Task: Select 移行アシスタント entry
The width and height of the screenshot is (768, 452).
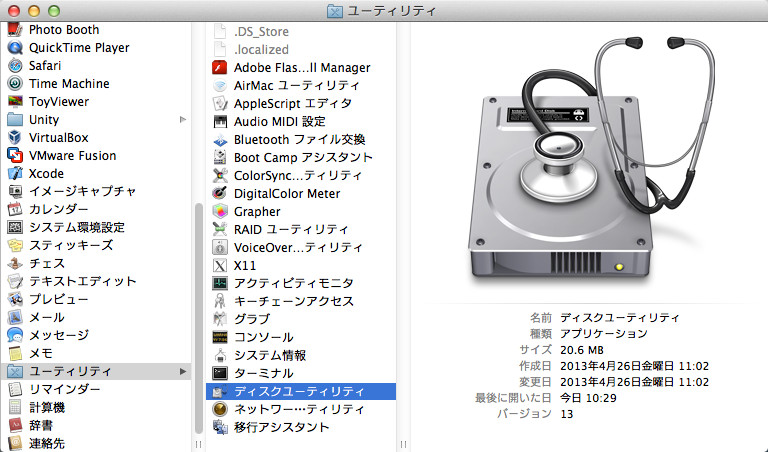Action: [x=301, y=427]
